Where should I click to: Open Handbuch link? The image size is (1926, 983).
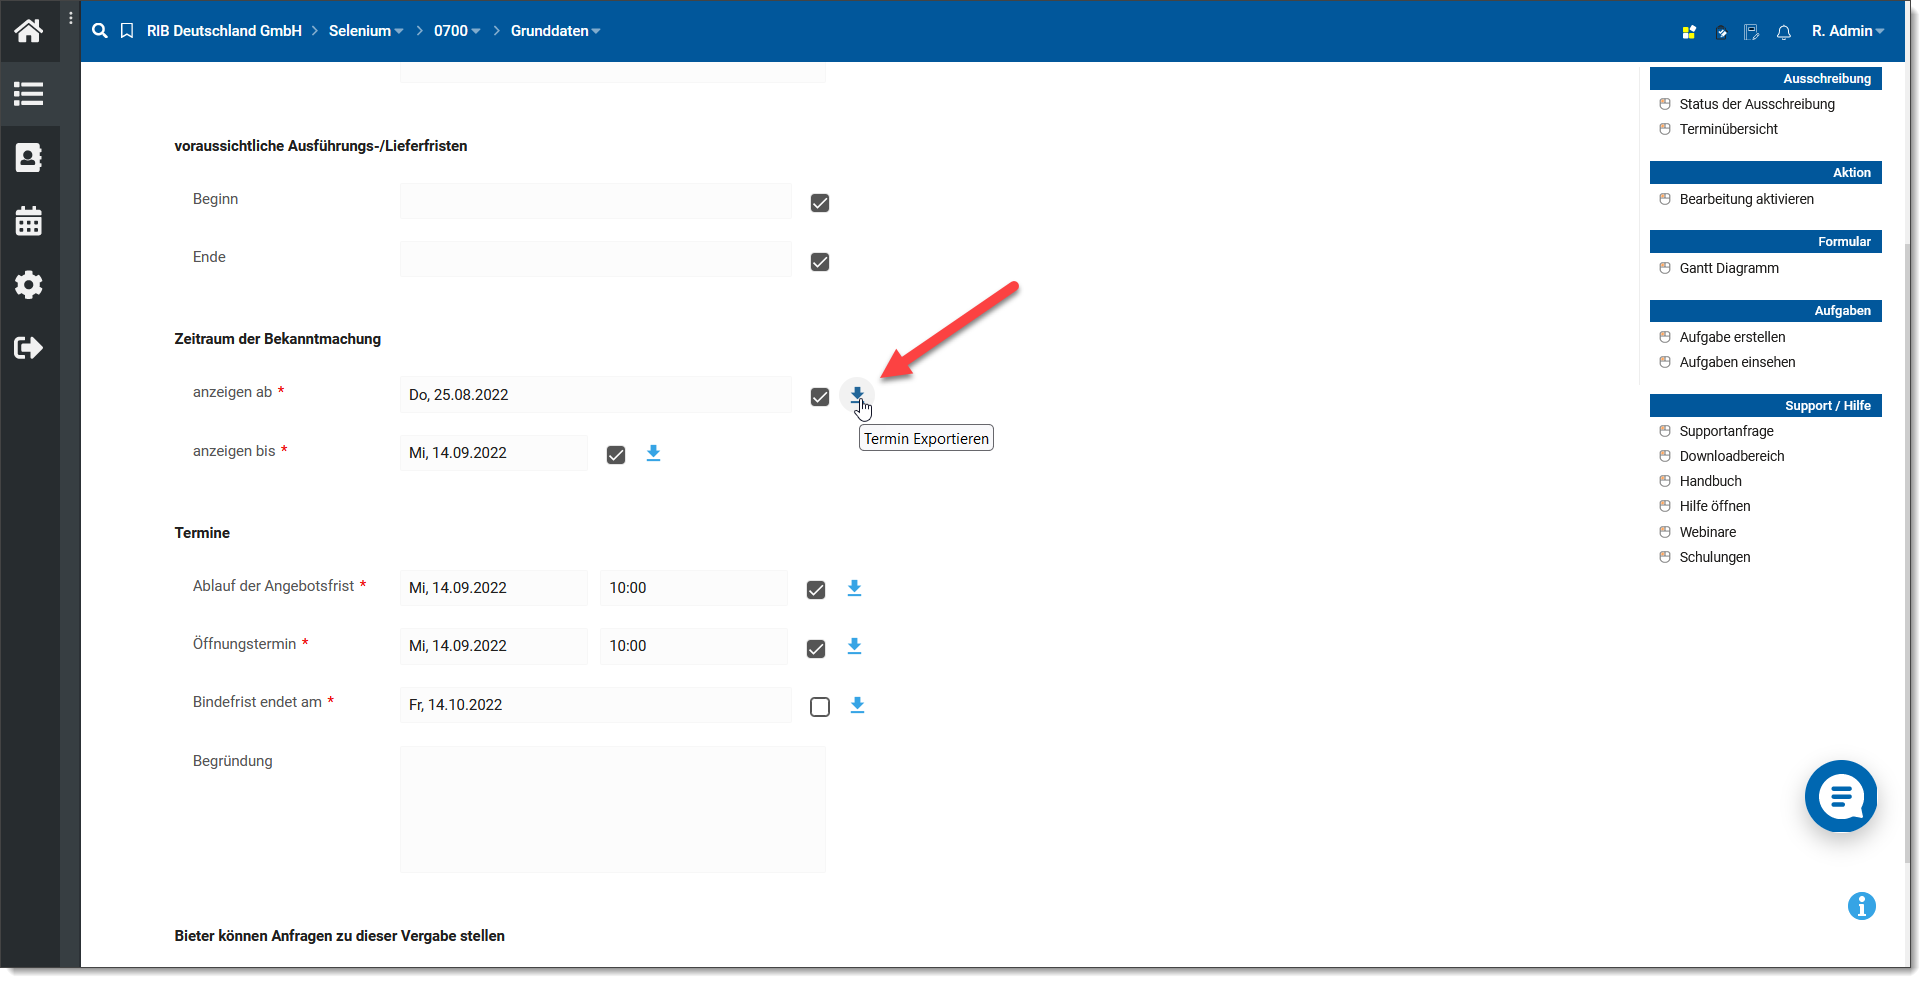pos(1710,481)
